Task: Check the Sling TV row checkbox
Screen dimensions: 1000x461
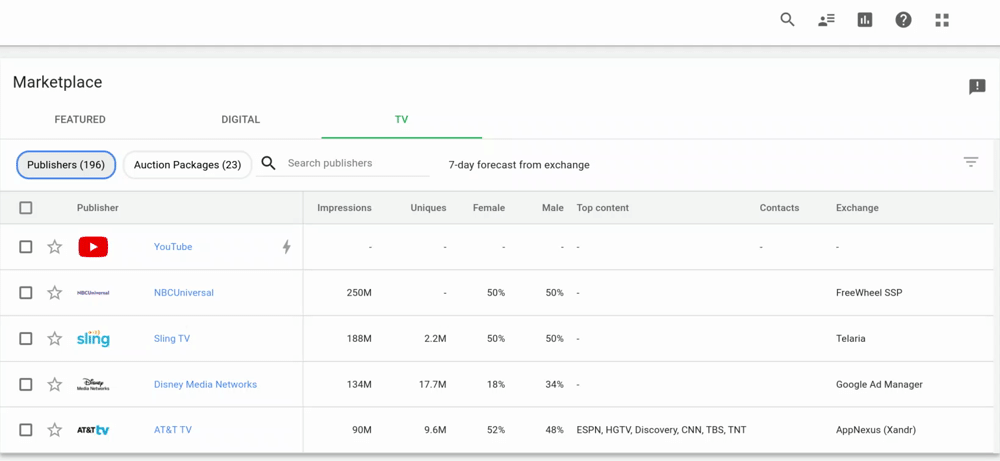Action: coord(26,339)
